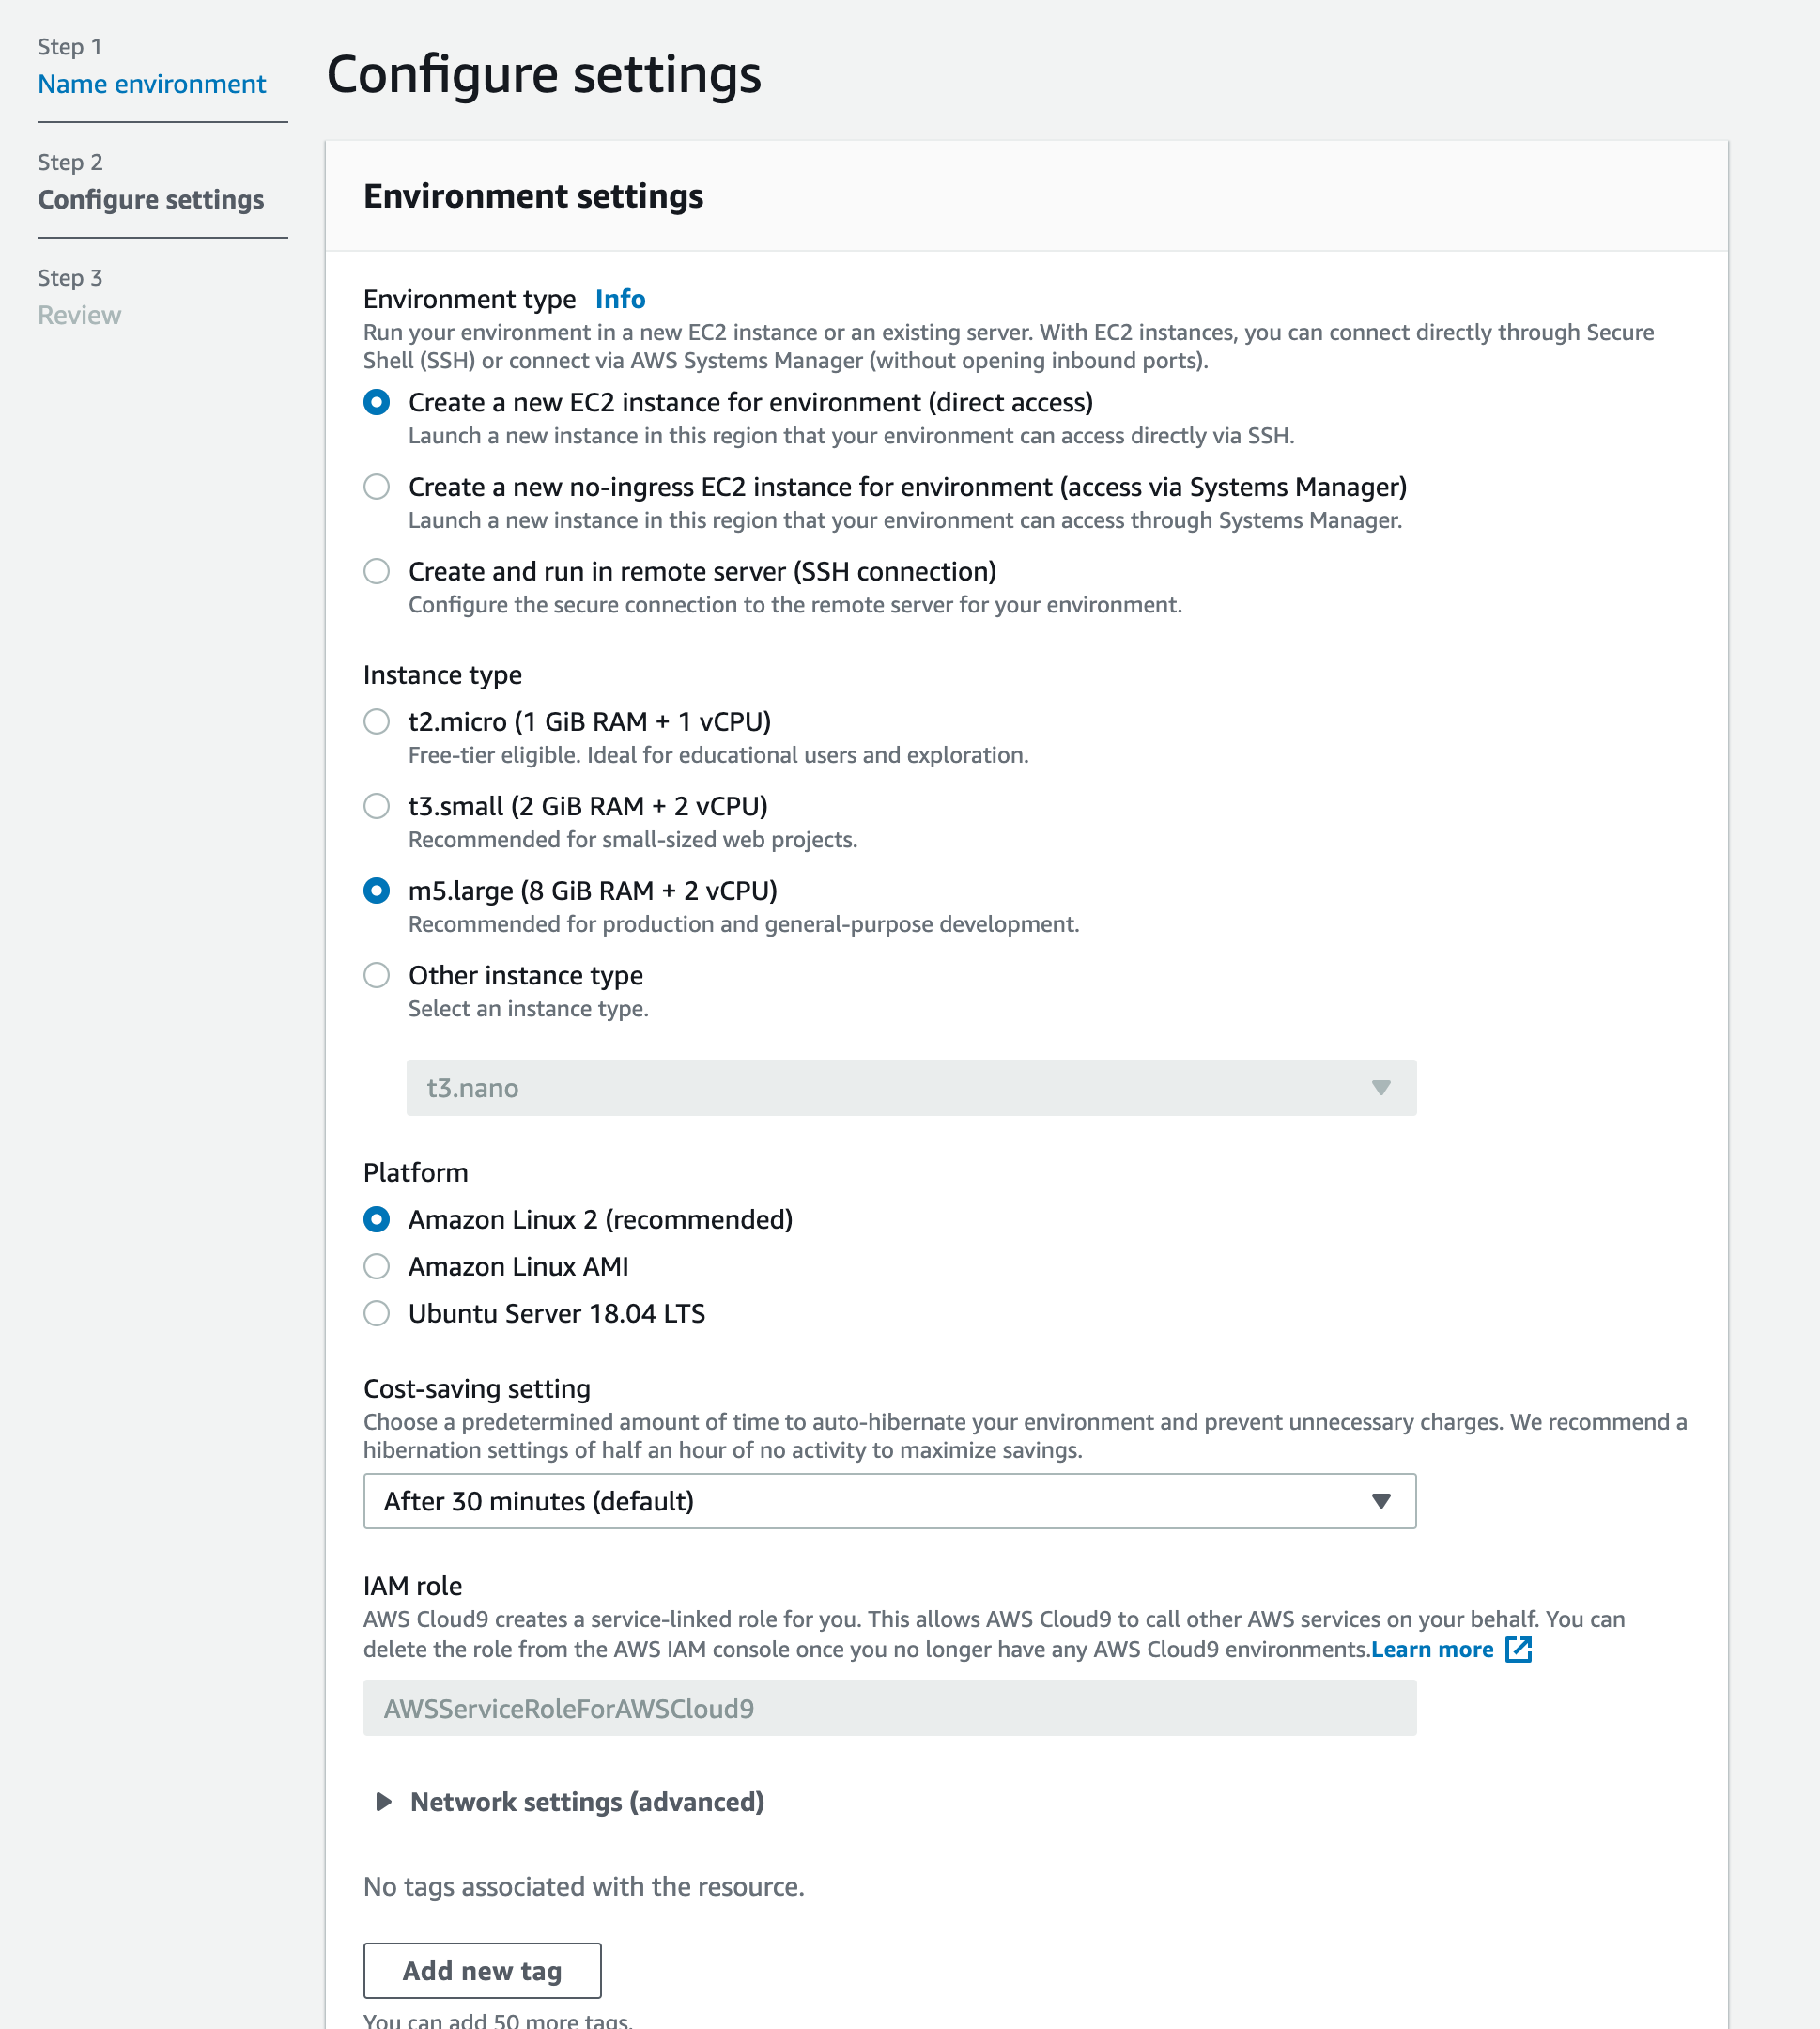Select t2.micro instance type radio button
This screenshot has height=2029, width=1820.
click(x=377, y=721)
